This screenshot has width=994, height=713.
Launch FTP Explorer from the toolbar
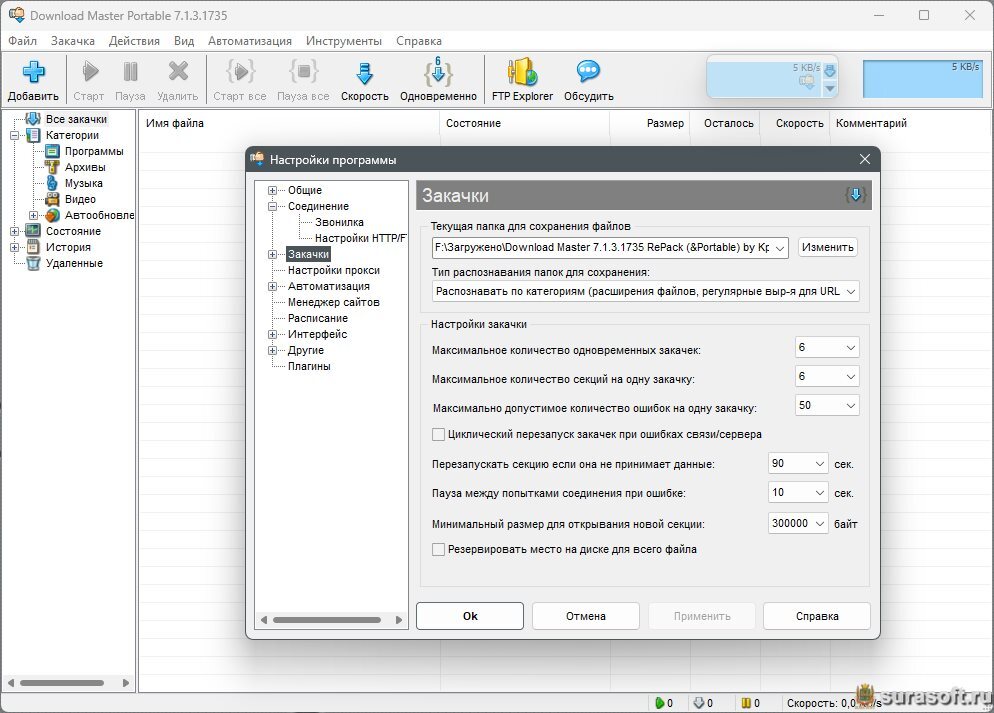[x=522, y=73]
